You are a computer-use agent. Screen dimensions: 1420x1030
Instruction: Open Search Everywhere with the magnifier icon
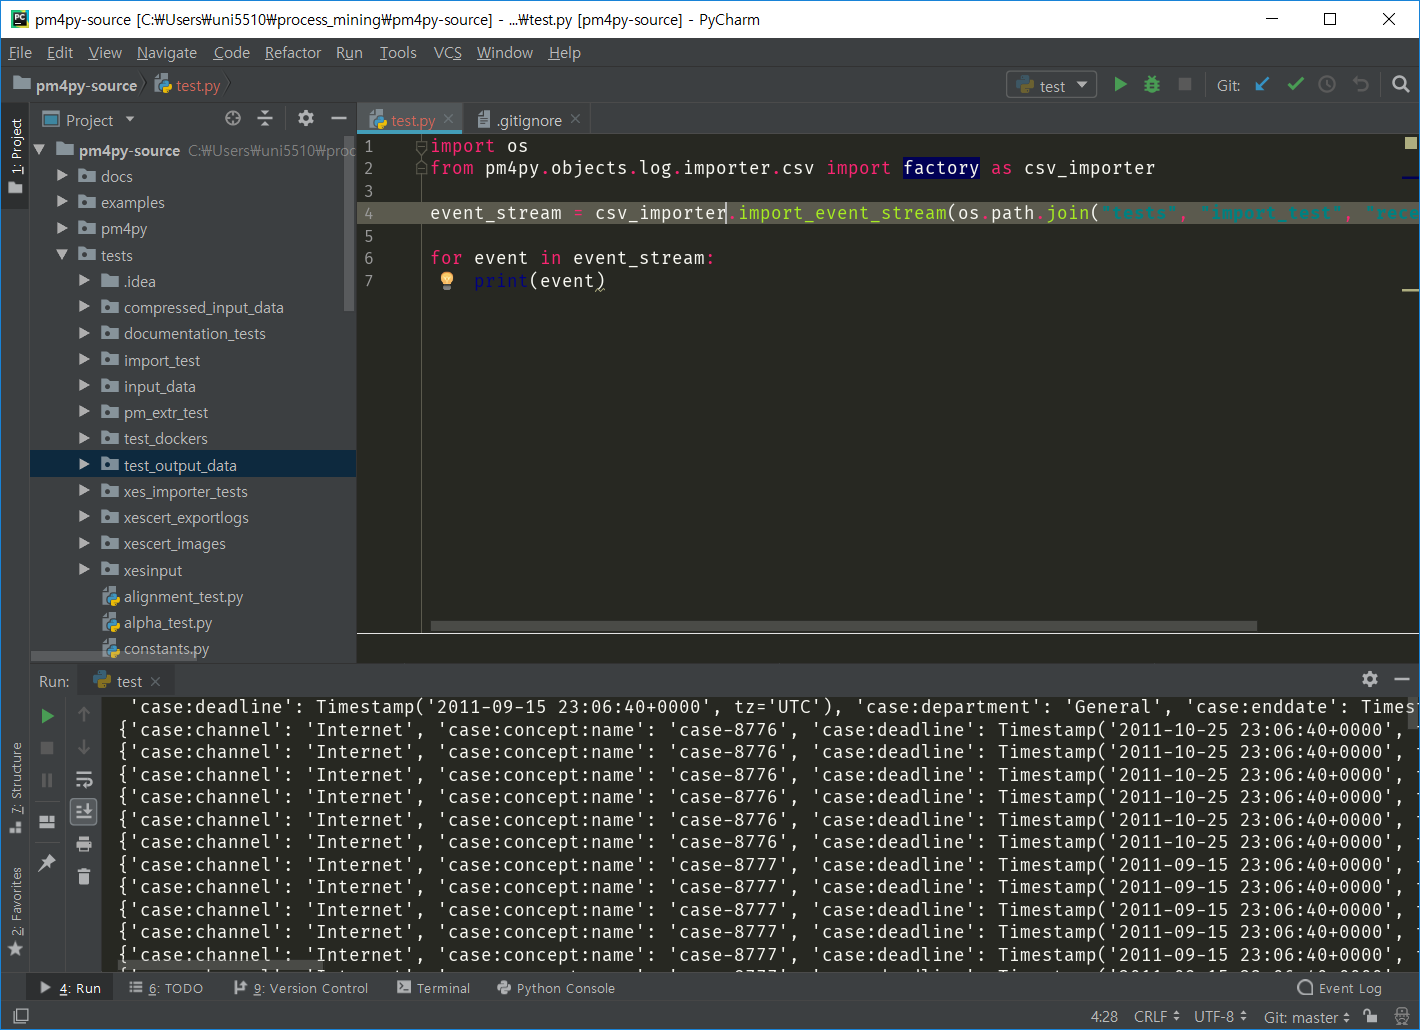point(1401,85)
